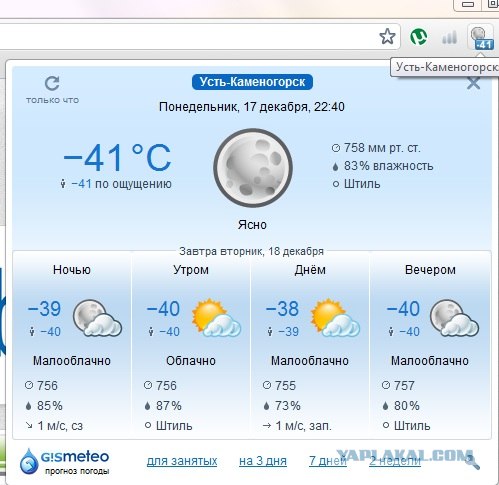This screenshot has height=485, width=499.
Task: Open the 'для занятых' forecast link
Action: pos(182,461)
